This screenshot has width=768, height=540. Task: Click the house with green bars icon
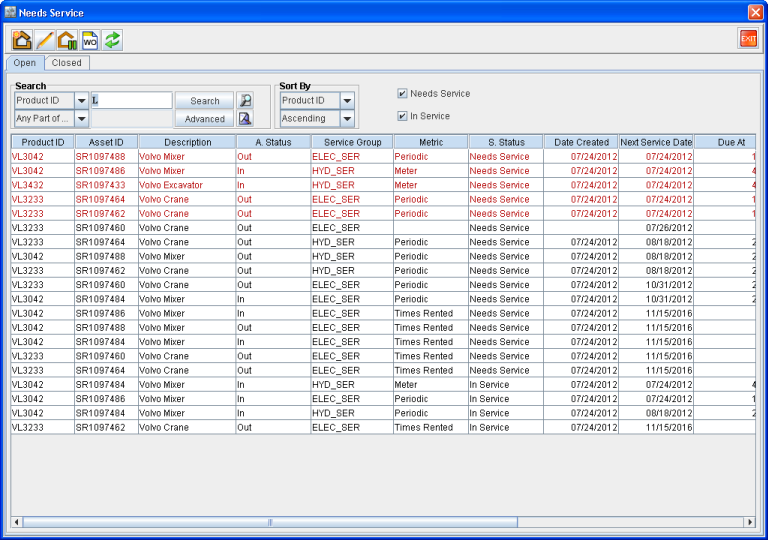(x=67, y=40)
